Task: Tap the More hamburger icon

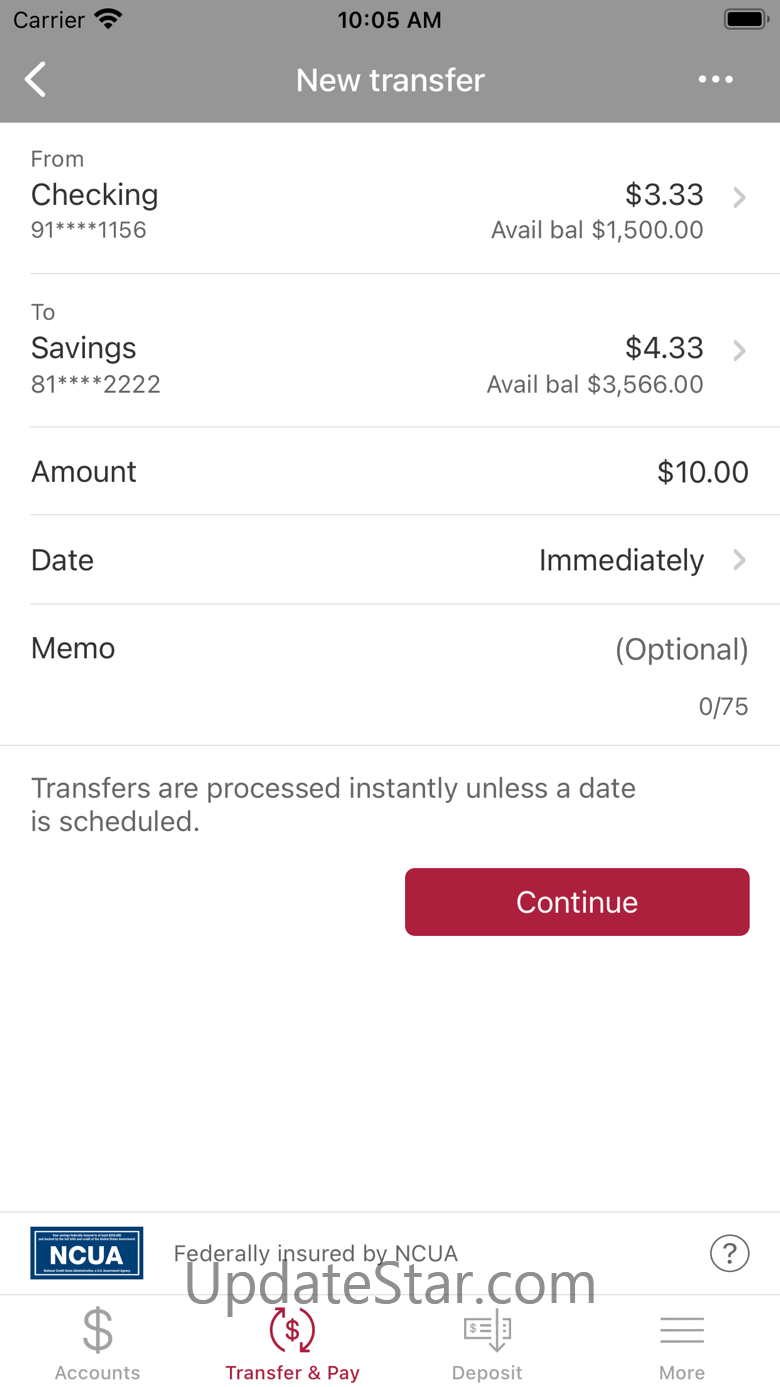Action: click(x=682, y=1330)
